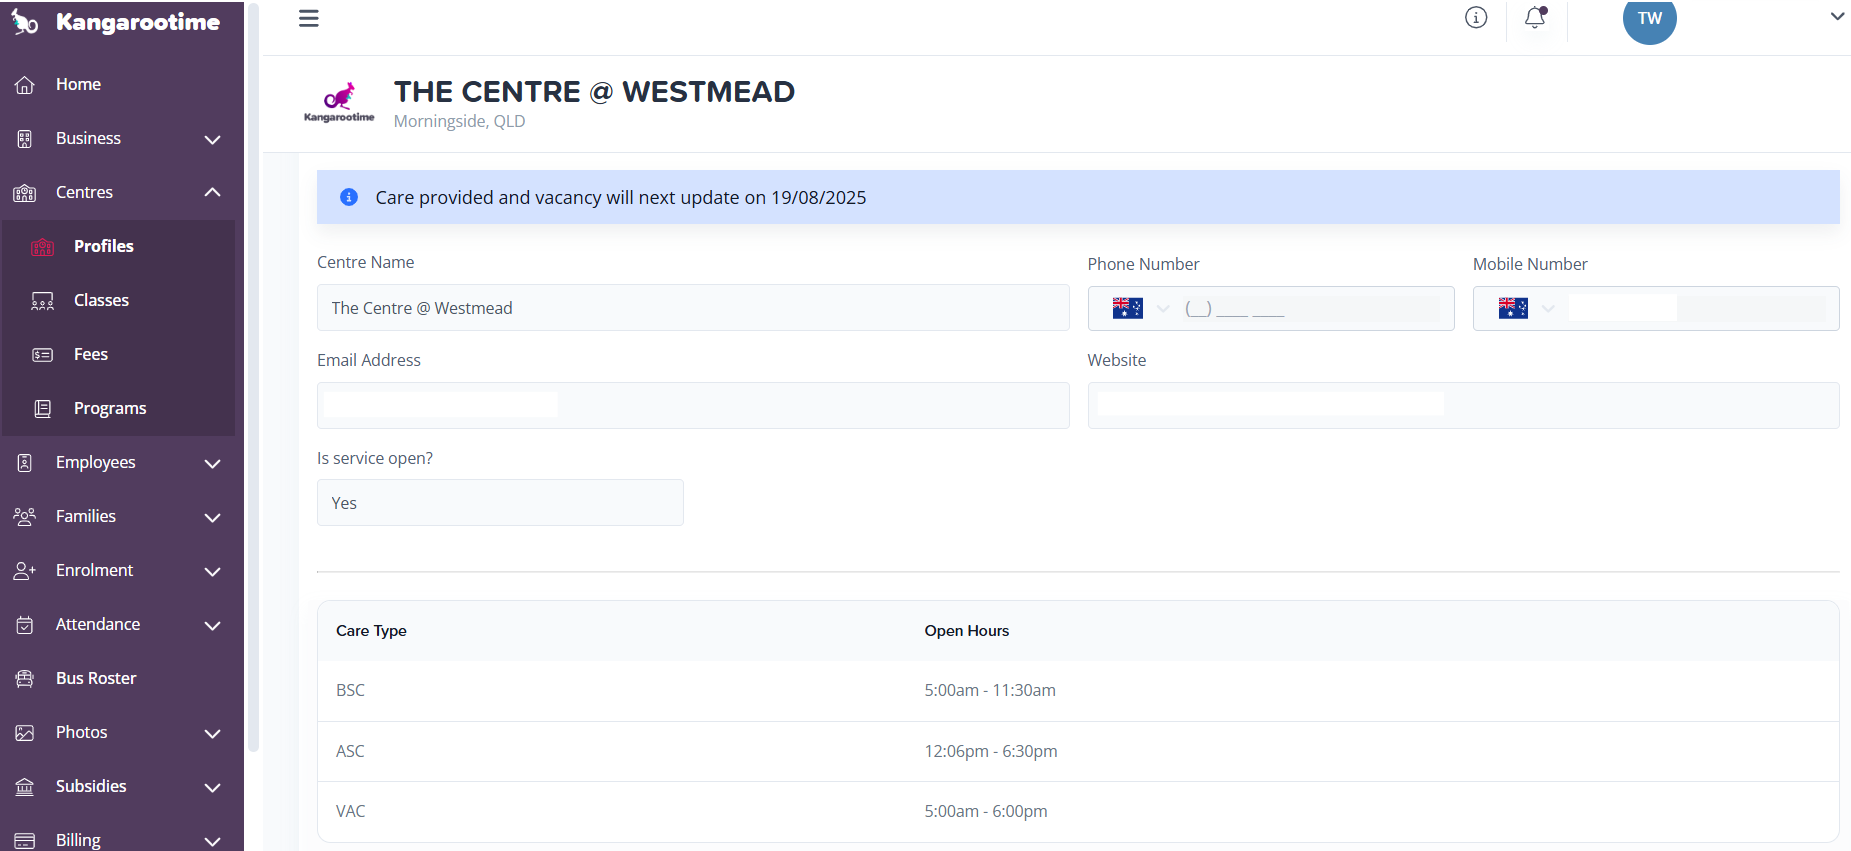Image resolution: width=1851 pixels, height=851 pixels.
Task: Click the Profiles icon in sidebar
Action: tap(43, 247)
